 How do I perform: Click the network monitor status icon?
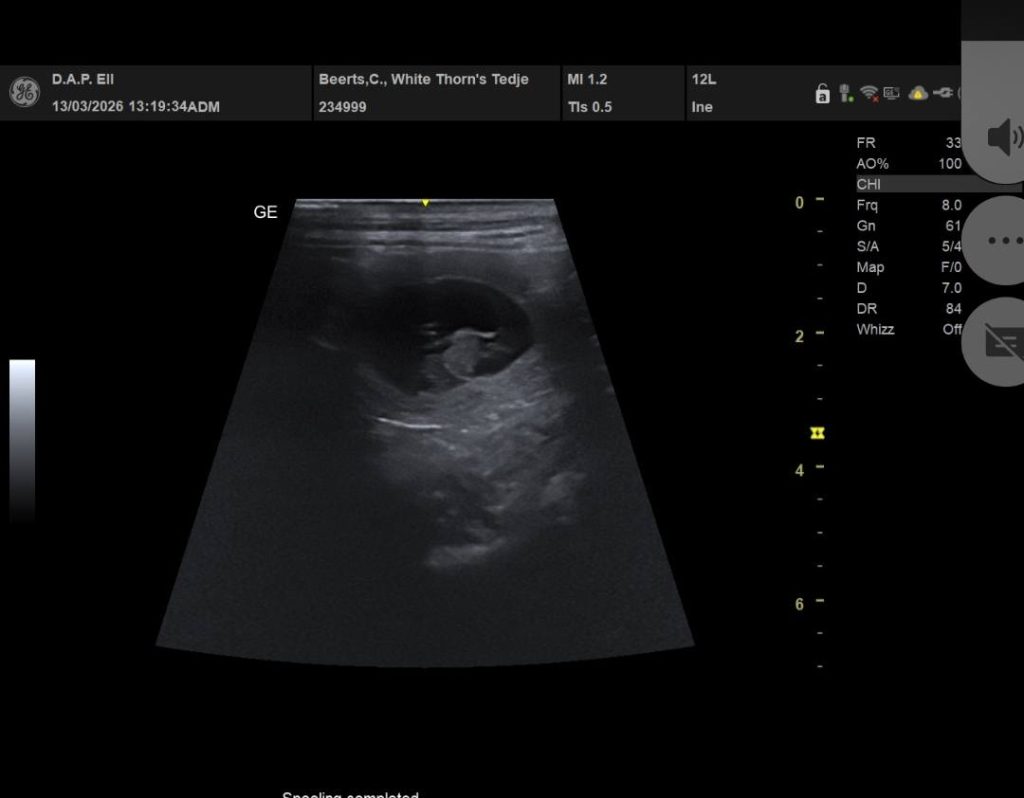click(892, 93)
